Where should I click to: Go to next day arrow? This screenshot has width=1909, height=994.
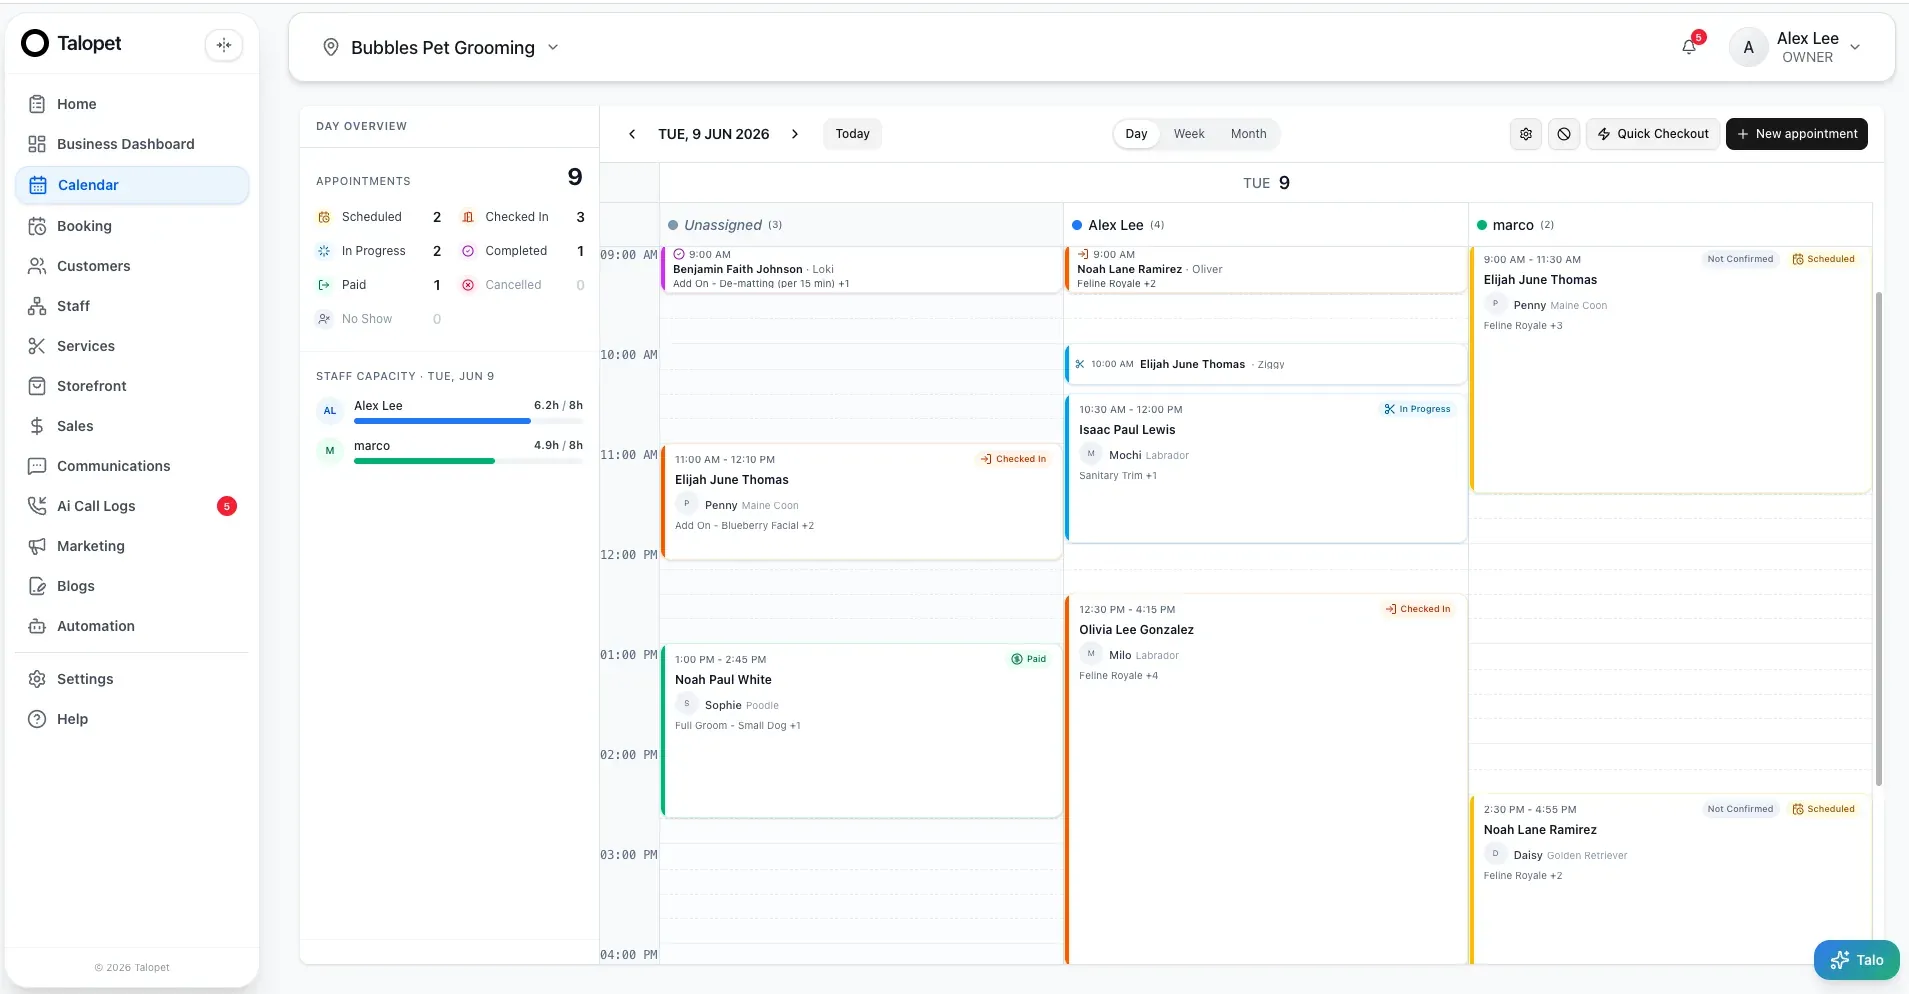(795, 134)
